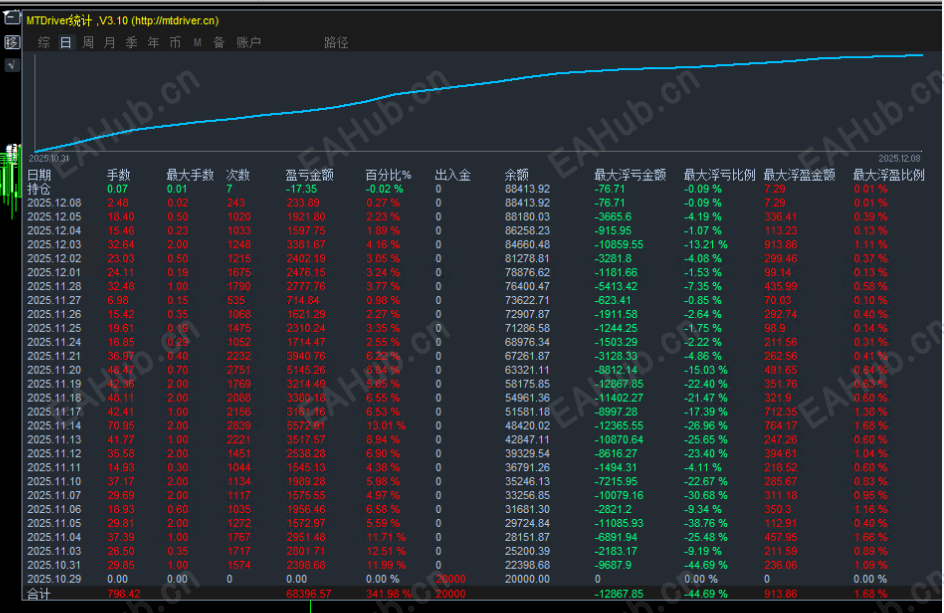Click the 移 move panel icon
Image resolution: width=944 pixels, height=613 pixels.
pyautogui.click(x=11, y=42)
